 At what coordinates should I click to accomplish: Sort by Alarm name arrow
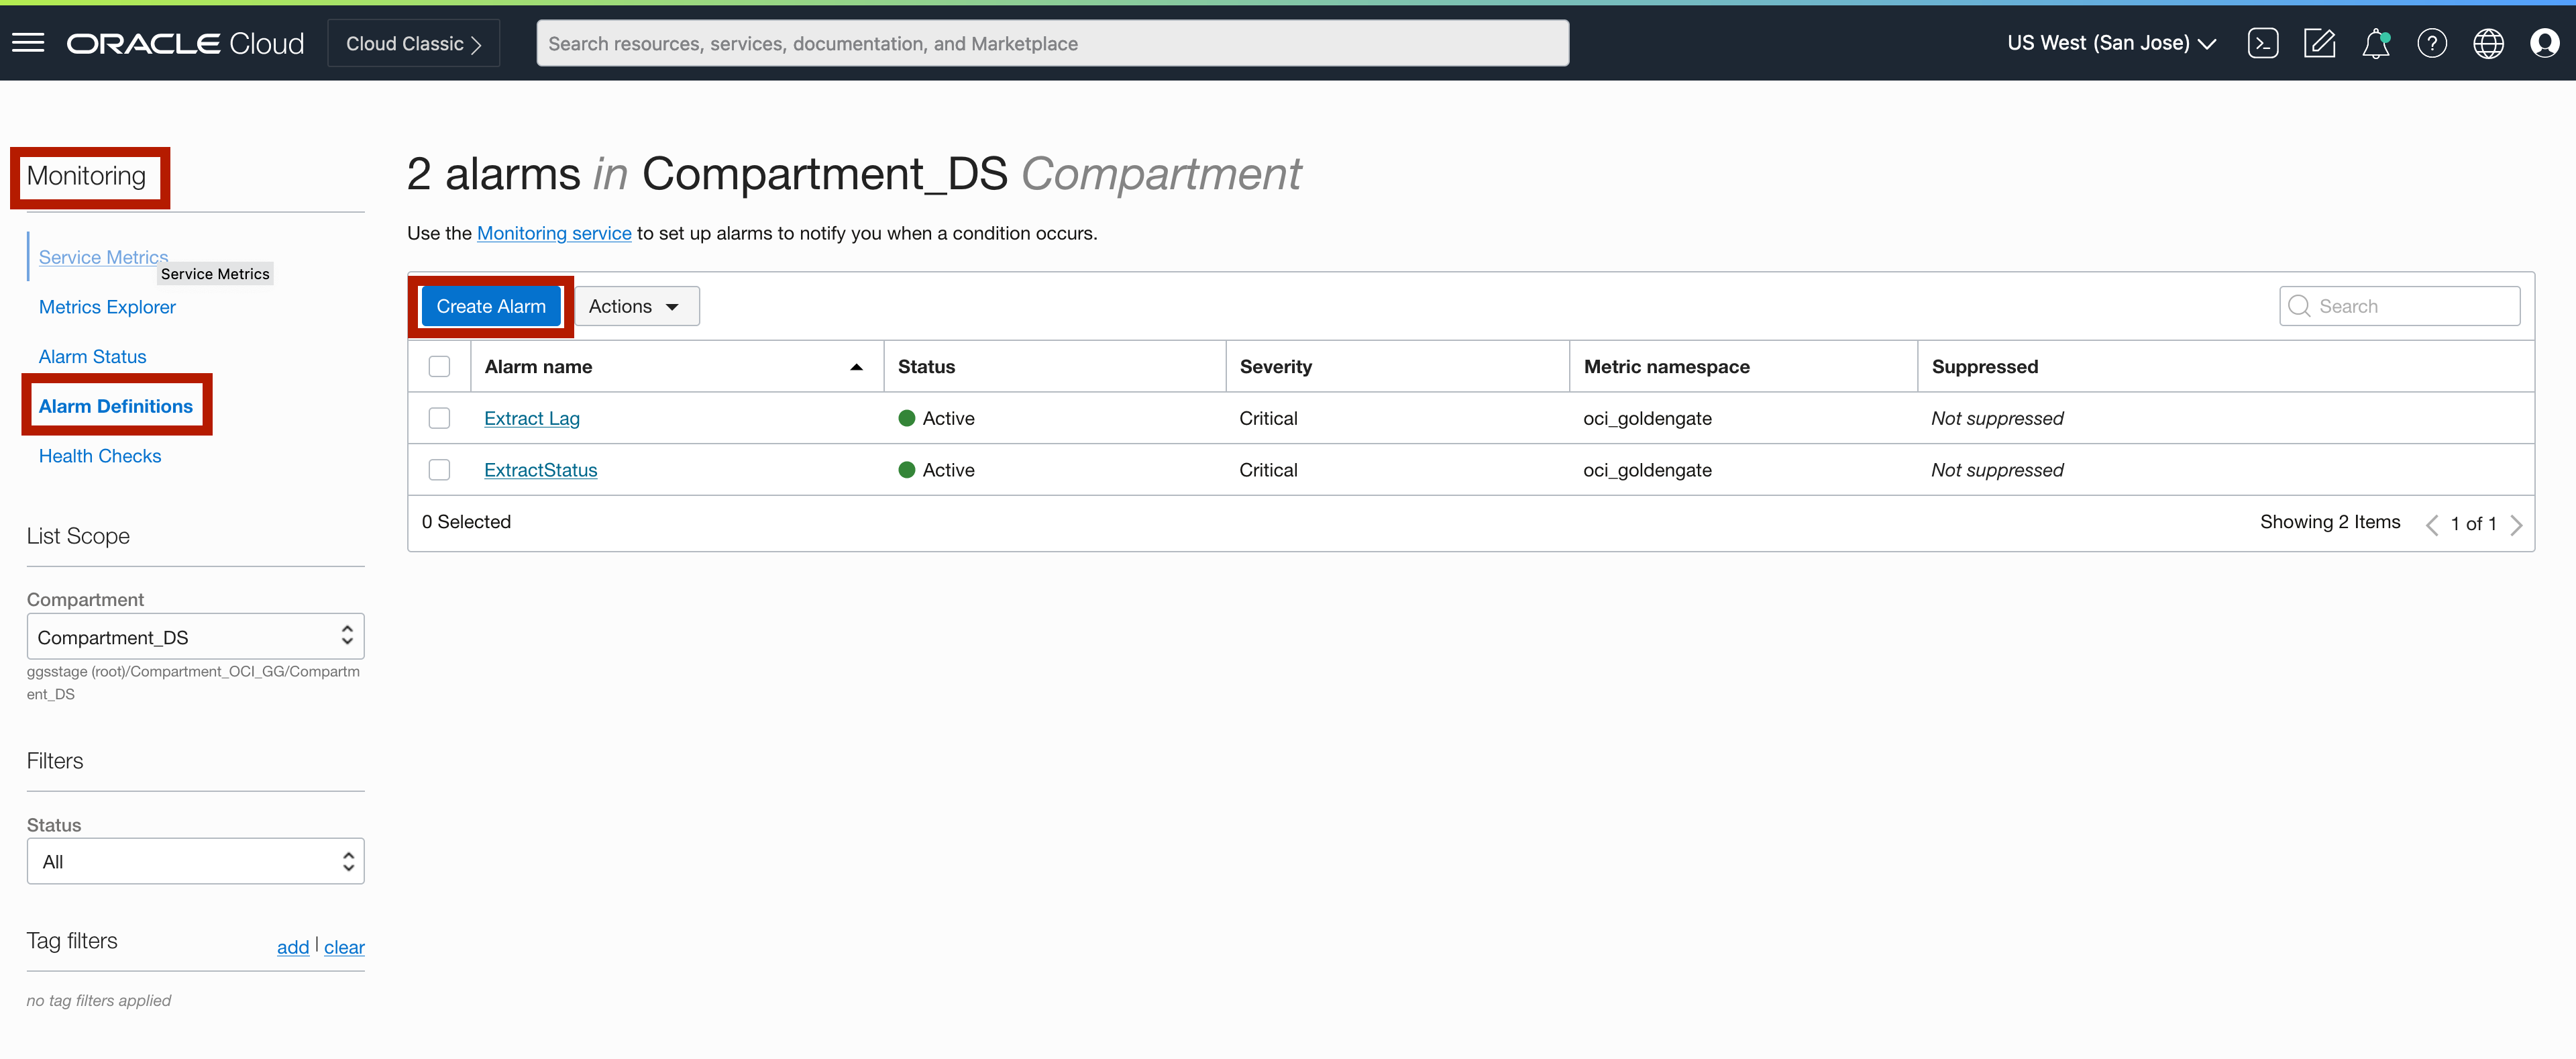856,367
